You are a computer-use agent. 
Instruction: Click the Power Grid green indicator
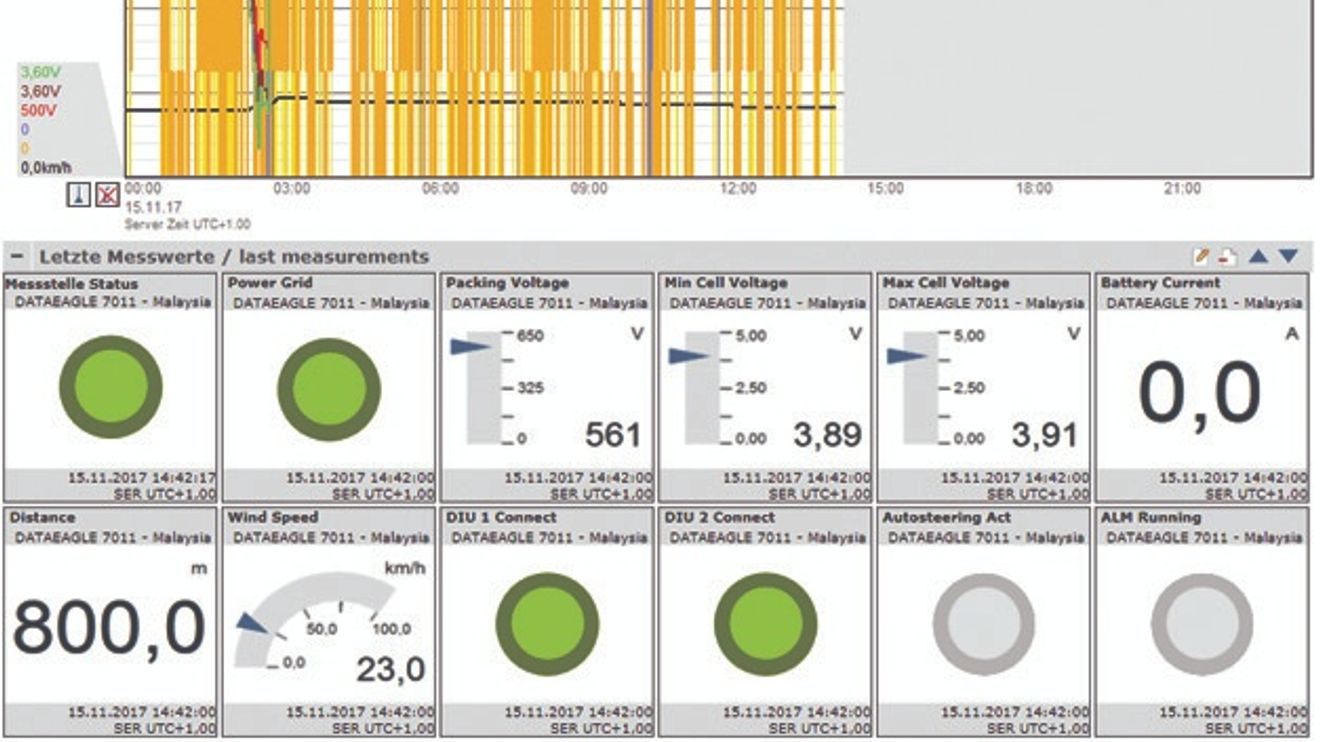tap(328, 387)
